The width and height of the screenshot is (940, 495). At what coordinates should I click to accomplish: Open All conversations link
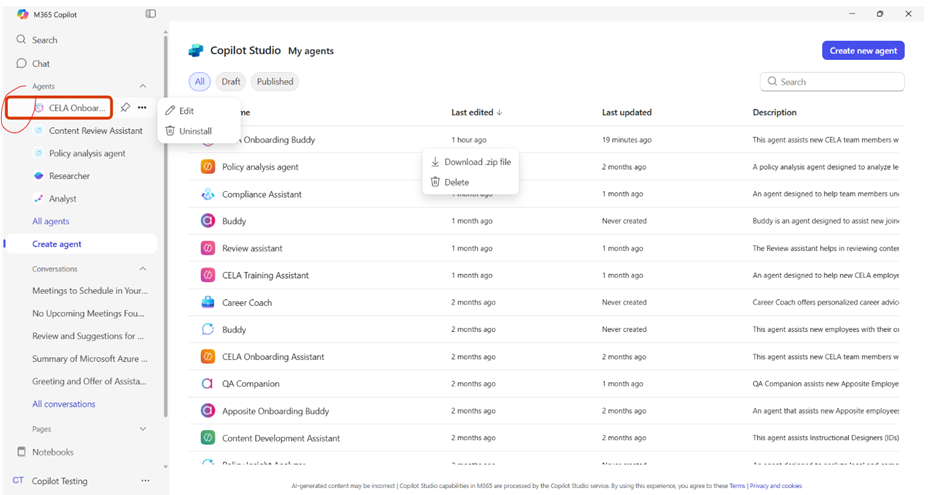(64, 404)
